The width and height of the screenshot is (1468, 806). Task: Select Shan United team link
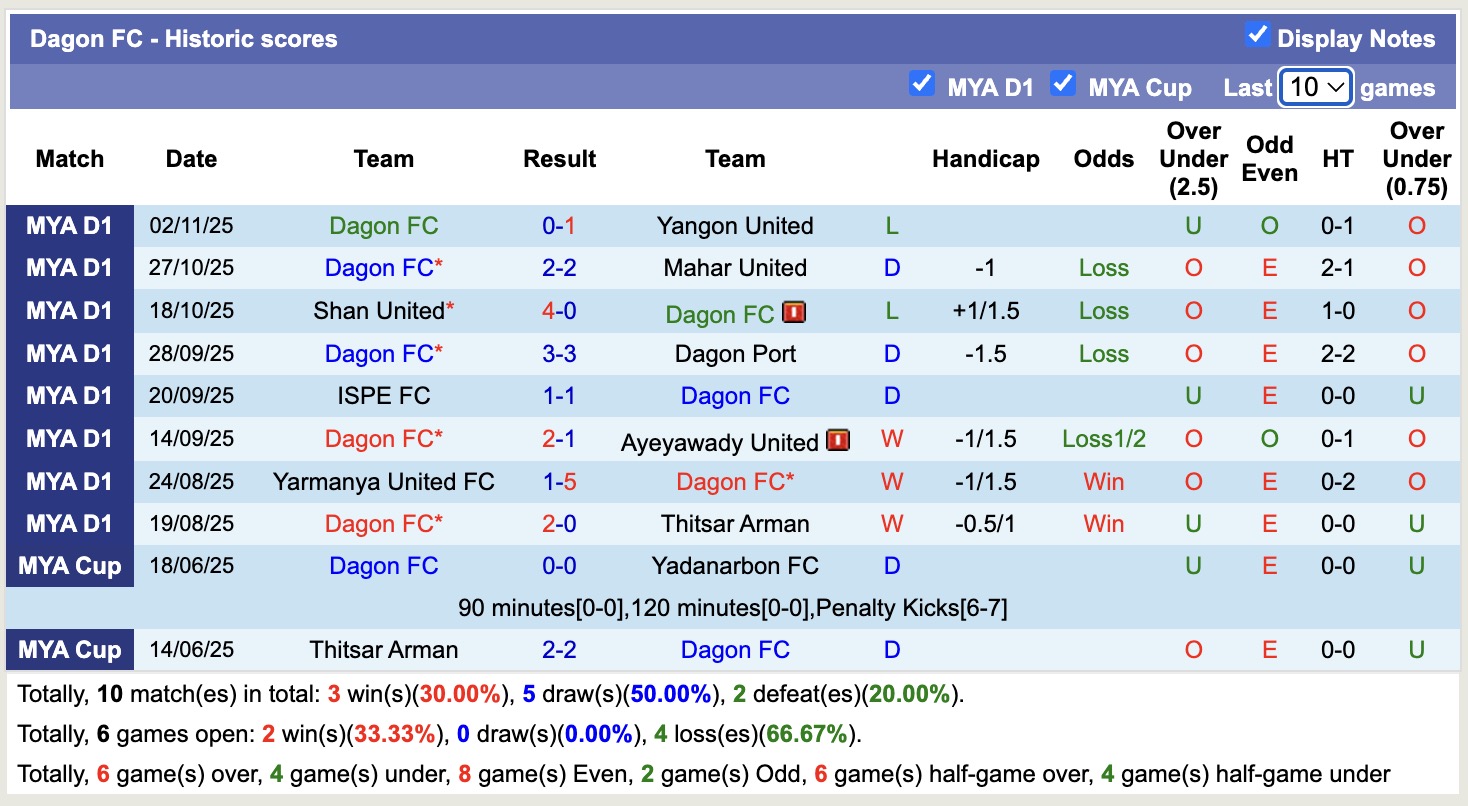tap(378, 311)
